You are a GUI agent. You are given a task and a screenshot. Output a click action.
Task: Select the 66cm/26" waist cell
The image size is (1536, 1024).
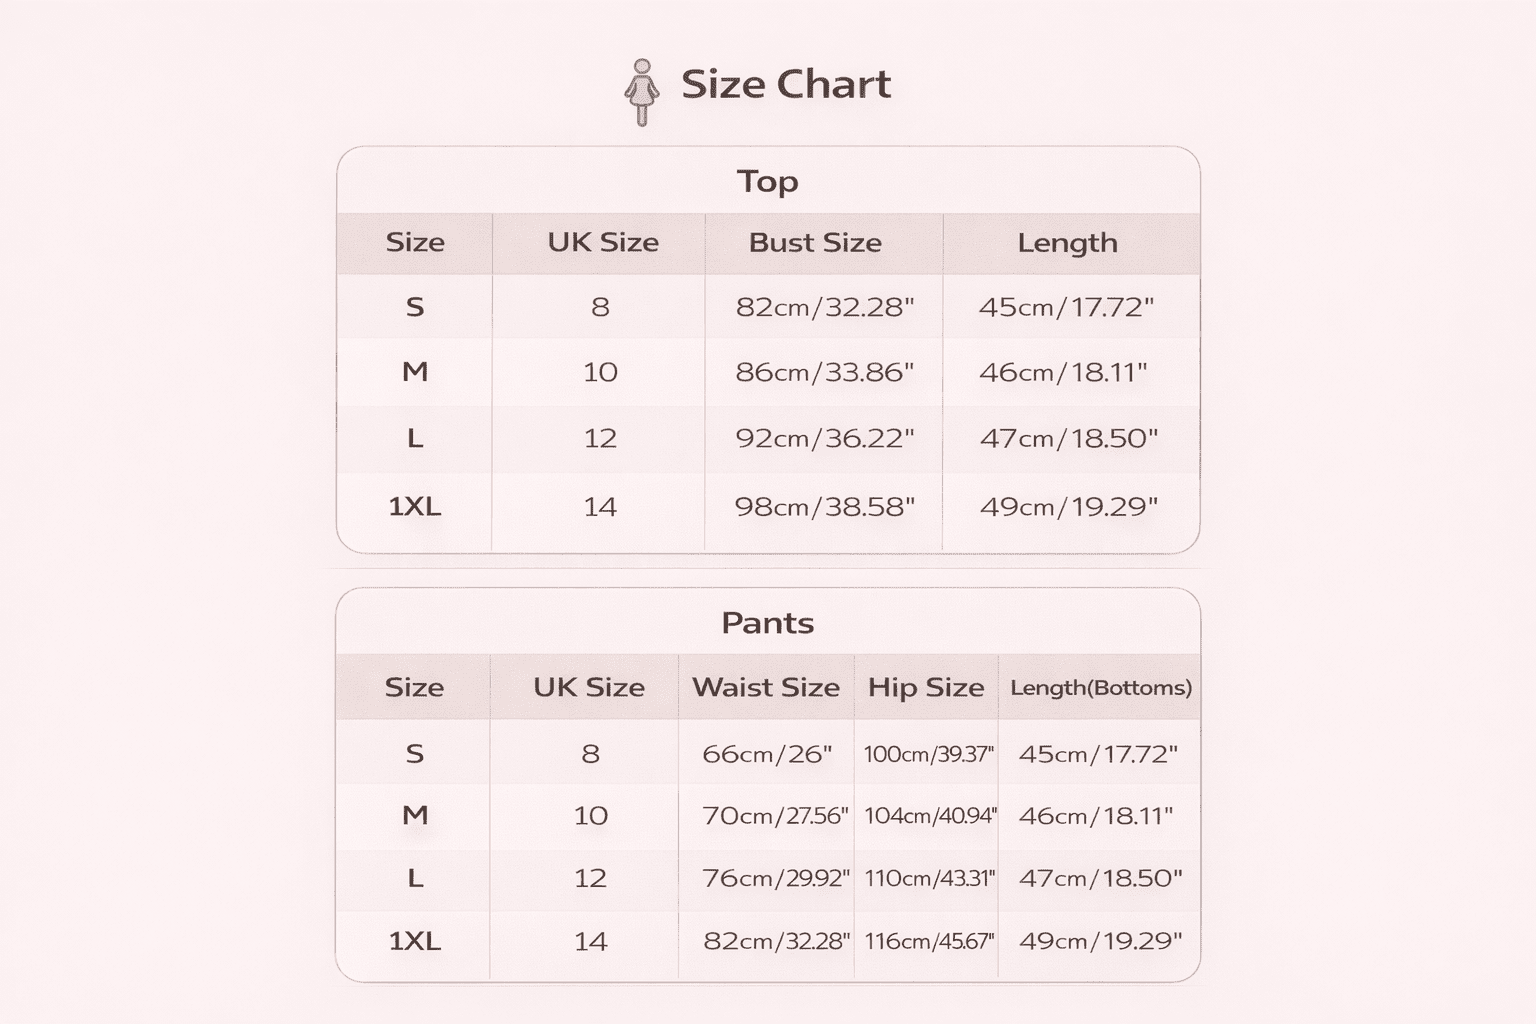point(767,753)
